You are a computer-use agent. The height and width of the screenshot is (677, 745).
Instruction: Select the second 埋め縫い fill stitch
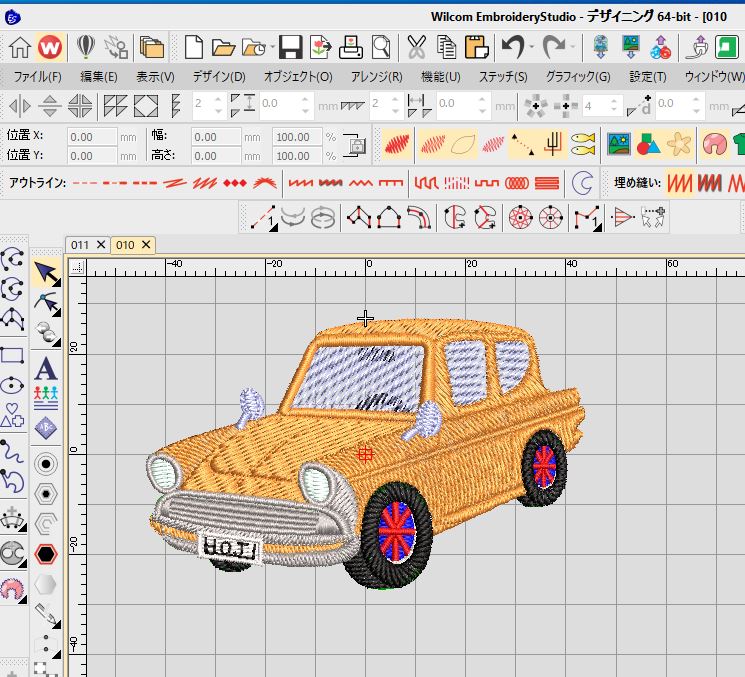pos(709,183)
